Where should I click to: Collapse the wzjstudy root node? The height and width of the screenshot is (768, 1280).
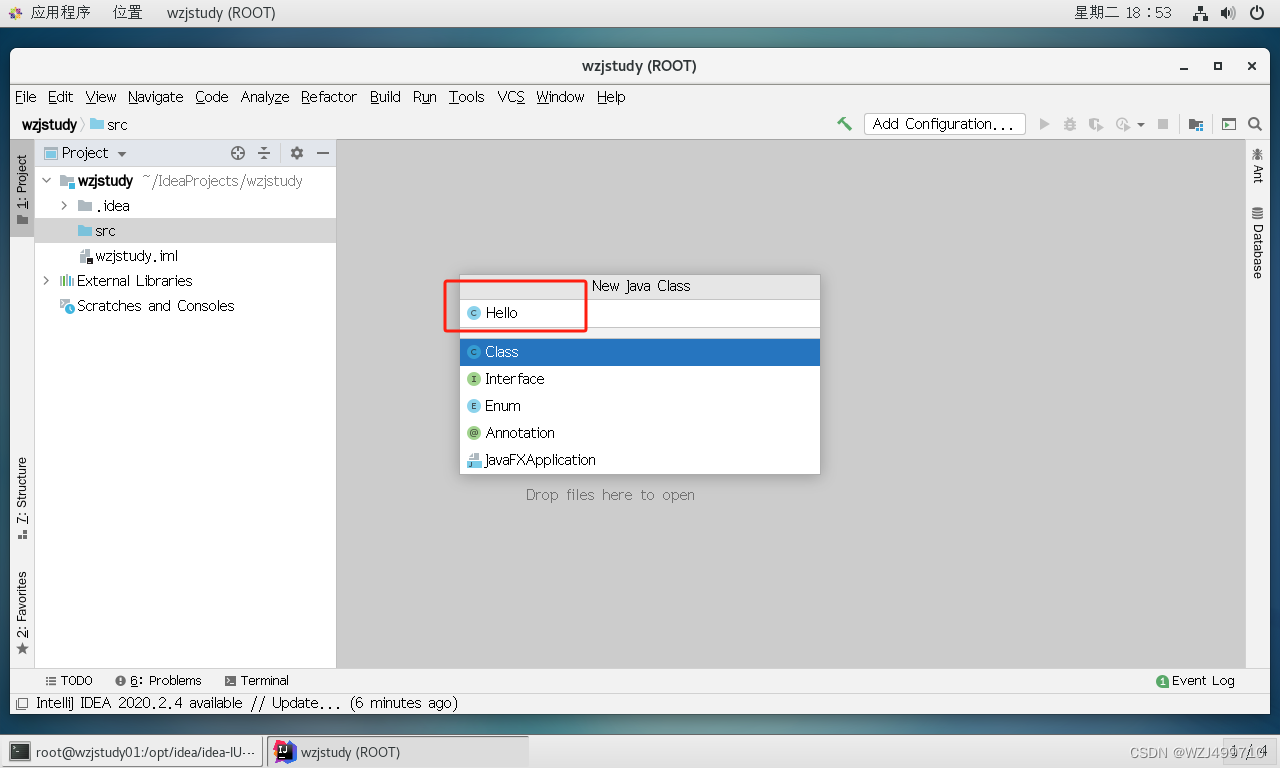pos(46,181)
